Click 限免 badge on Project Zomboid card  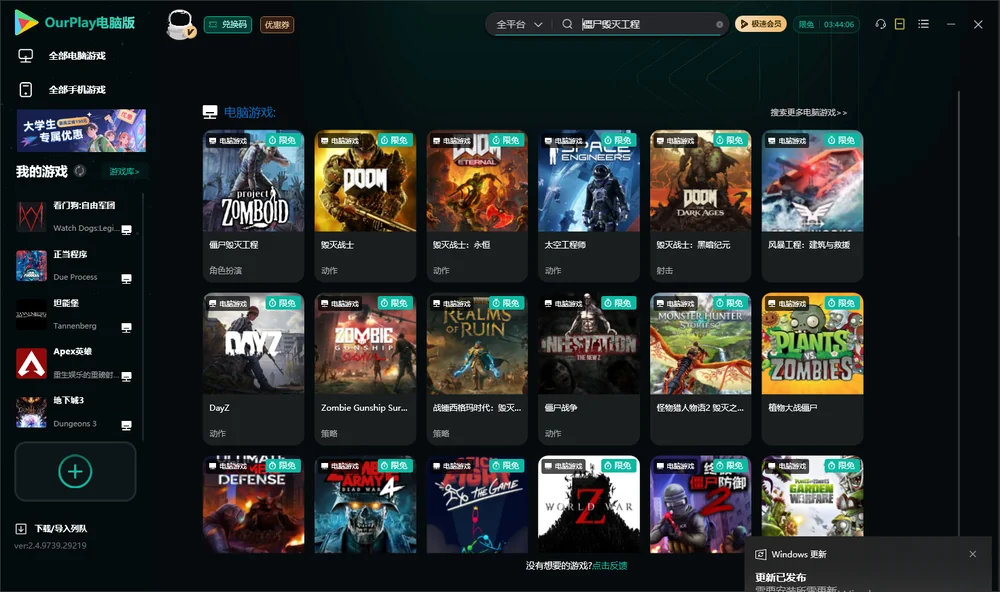coord(283,140)
